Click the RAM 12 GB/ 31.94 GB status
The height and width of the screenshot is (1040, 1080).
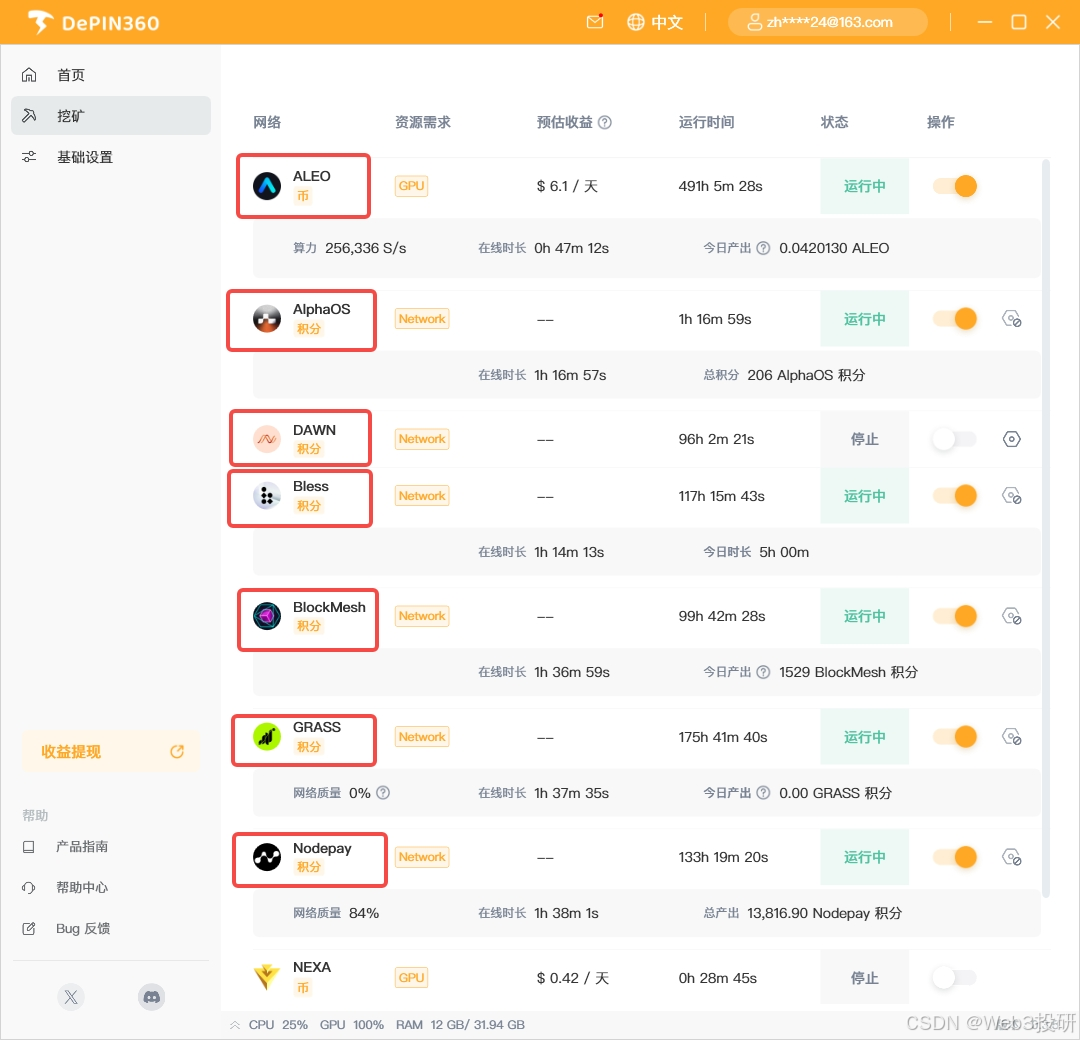[460, 1025]
